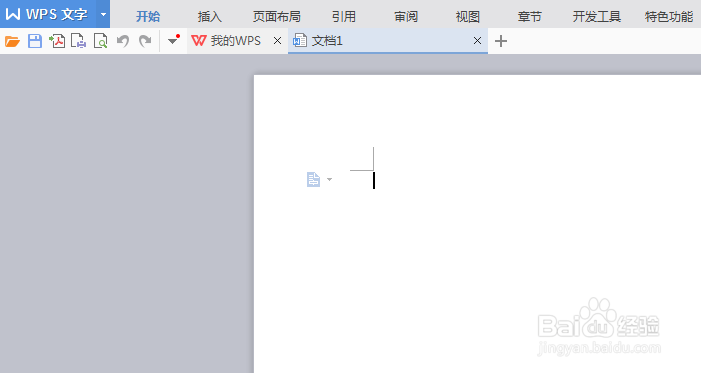Image resolution: width=701 pixels, height=373 pixels.
Task: Open the 审阅 tab
Action: (x=406, y=17)
